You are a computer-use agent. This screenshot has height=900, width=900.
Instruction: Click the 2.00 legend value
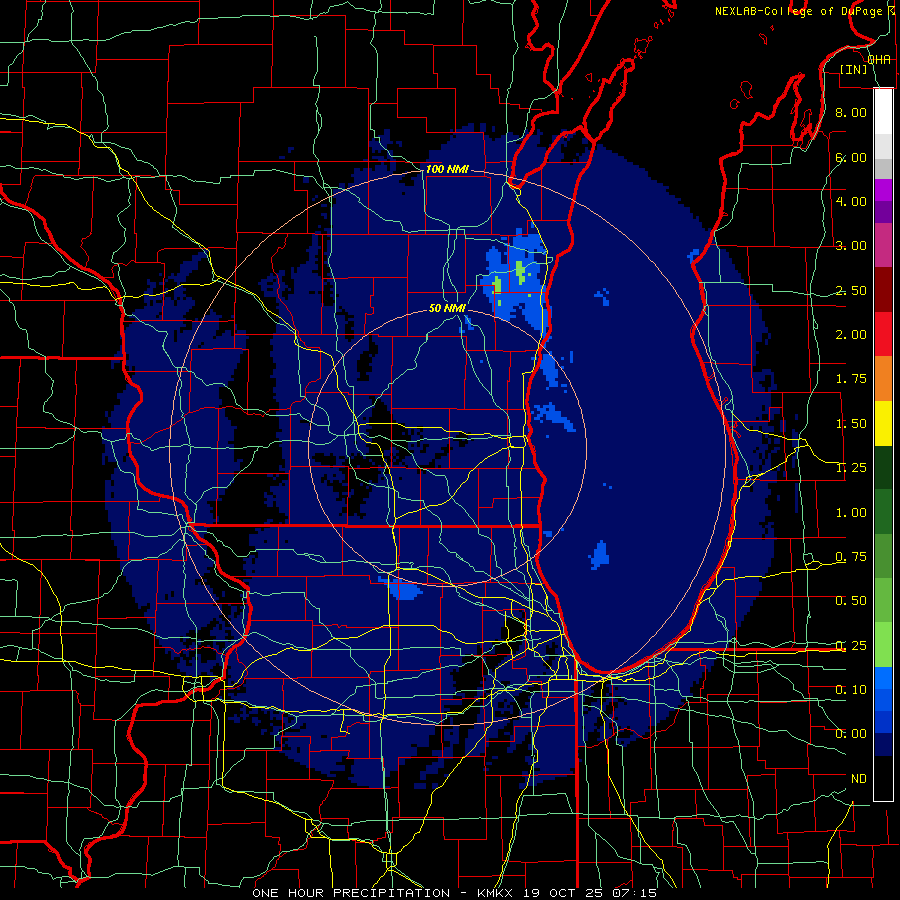coord(851,335)
